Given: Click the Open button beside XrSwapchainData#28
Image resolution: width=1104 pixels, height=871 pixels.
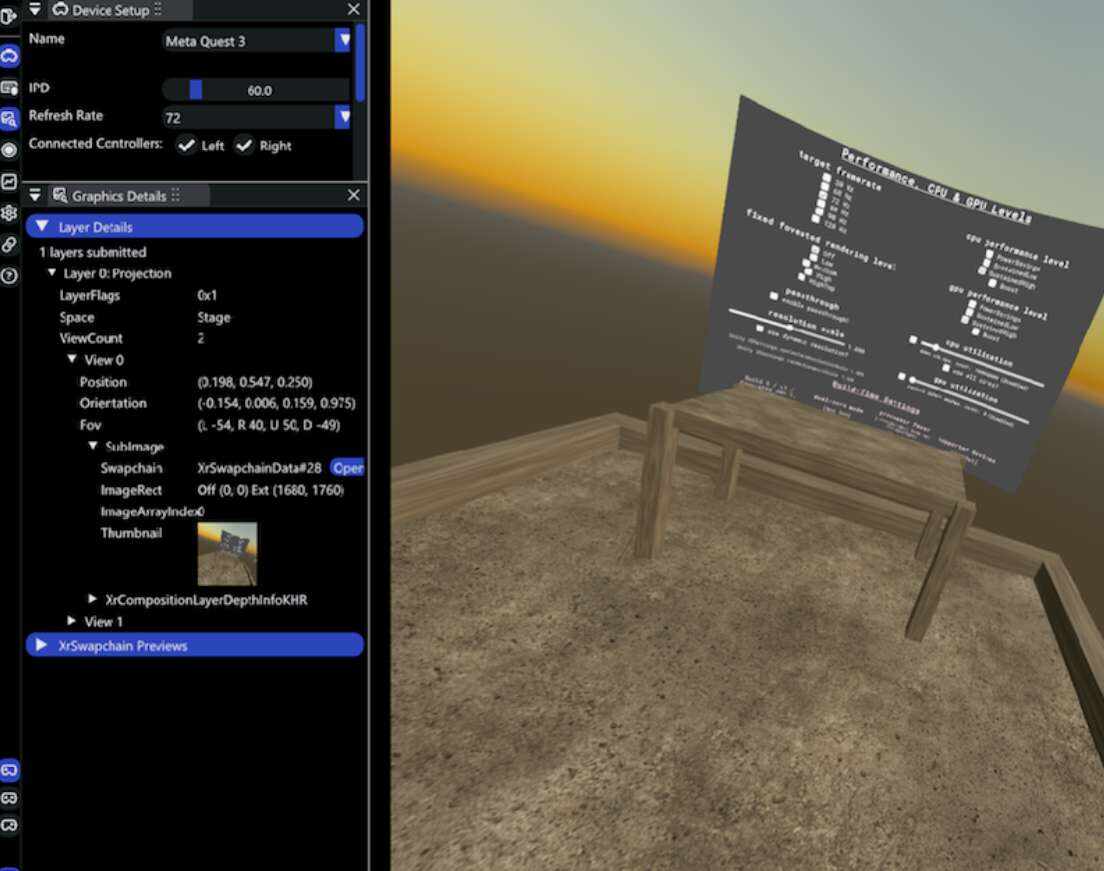Looking at the screenshot, I should coord(347,468).
